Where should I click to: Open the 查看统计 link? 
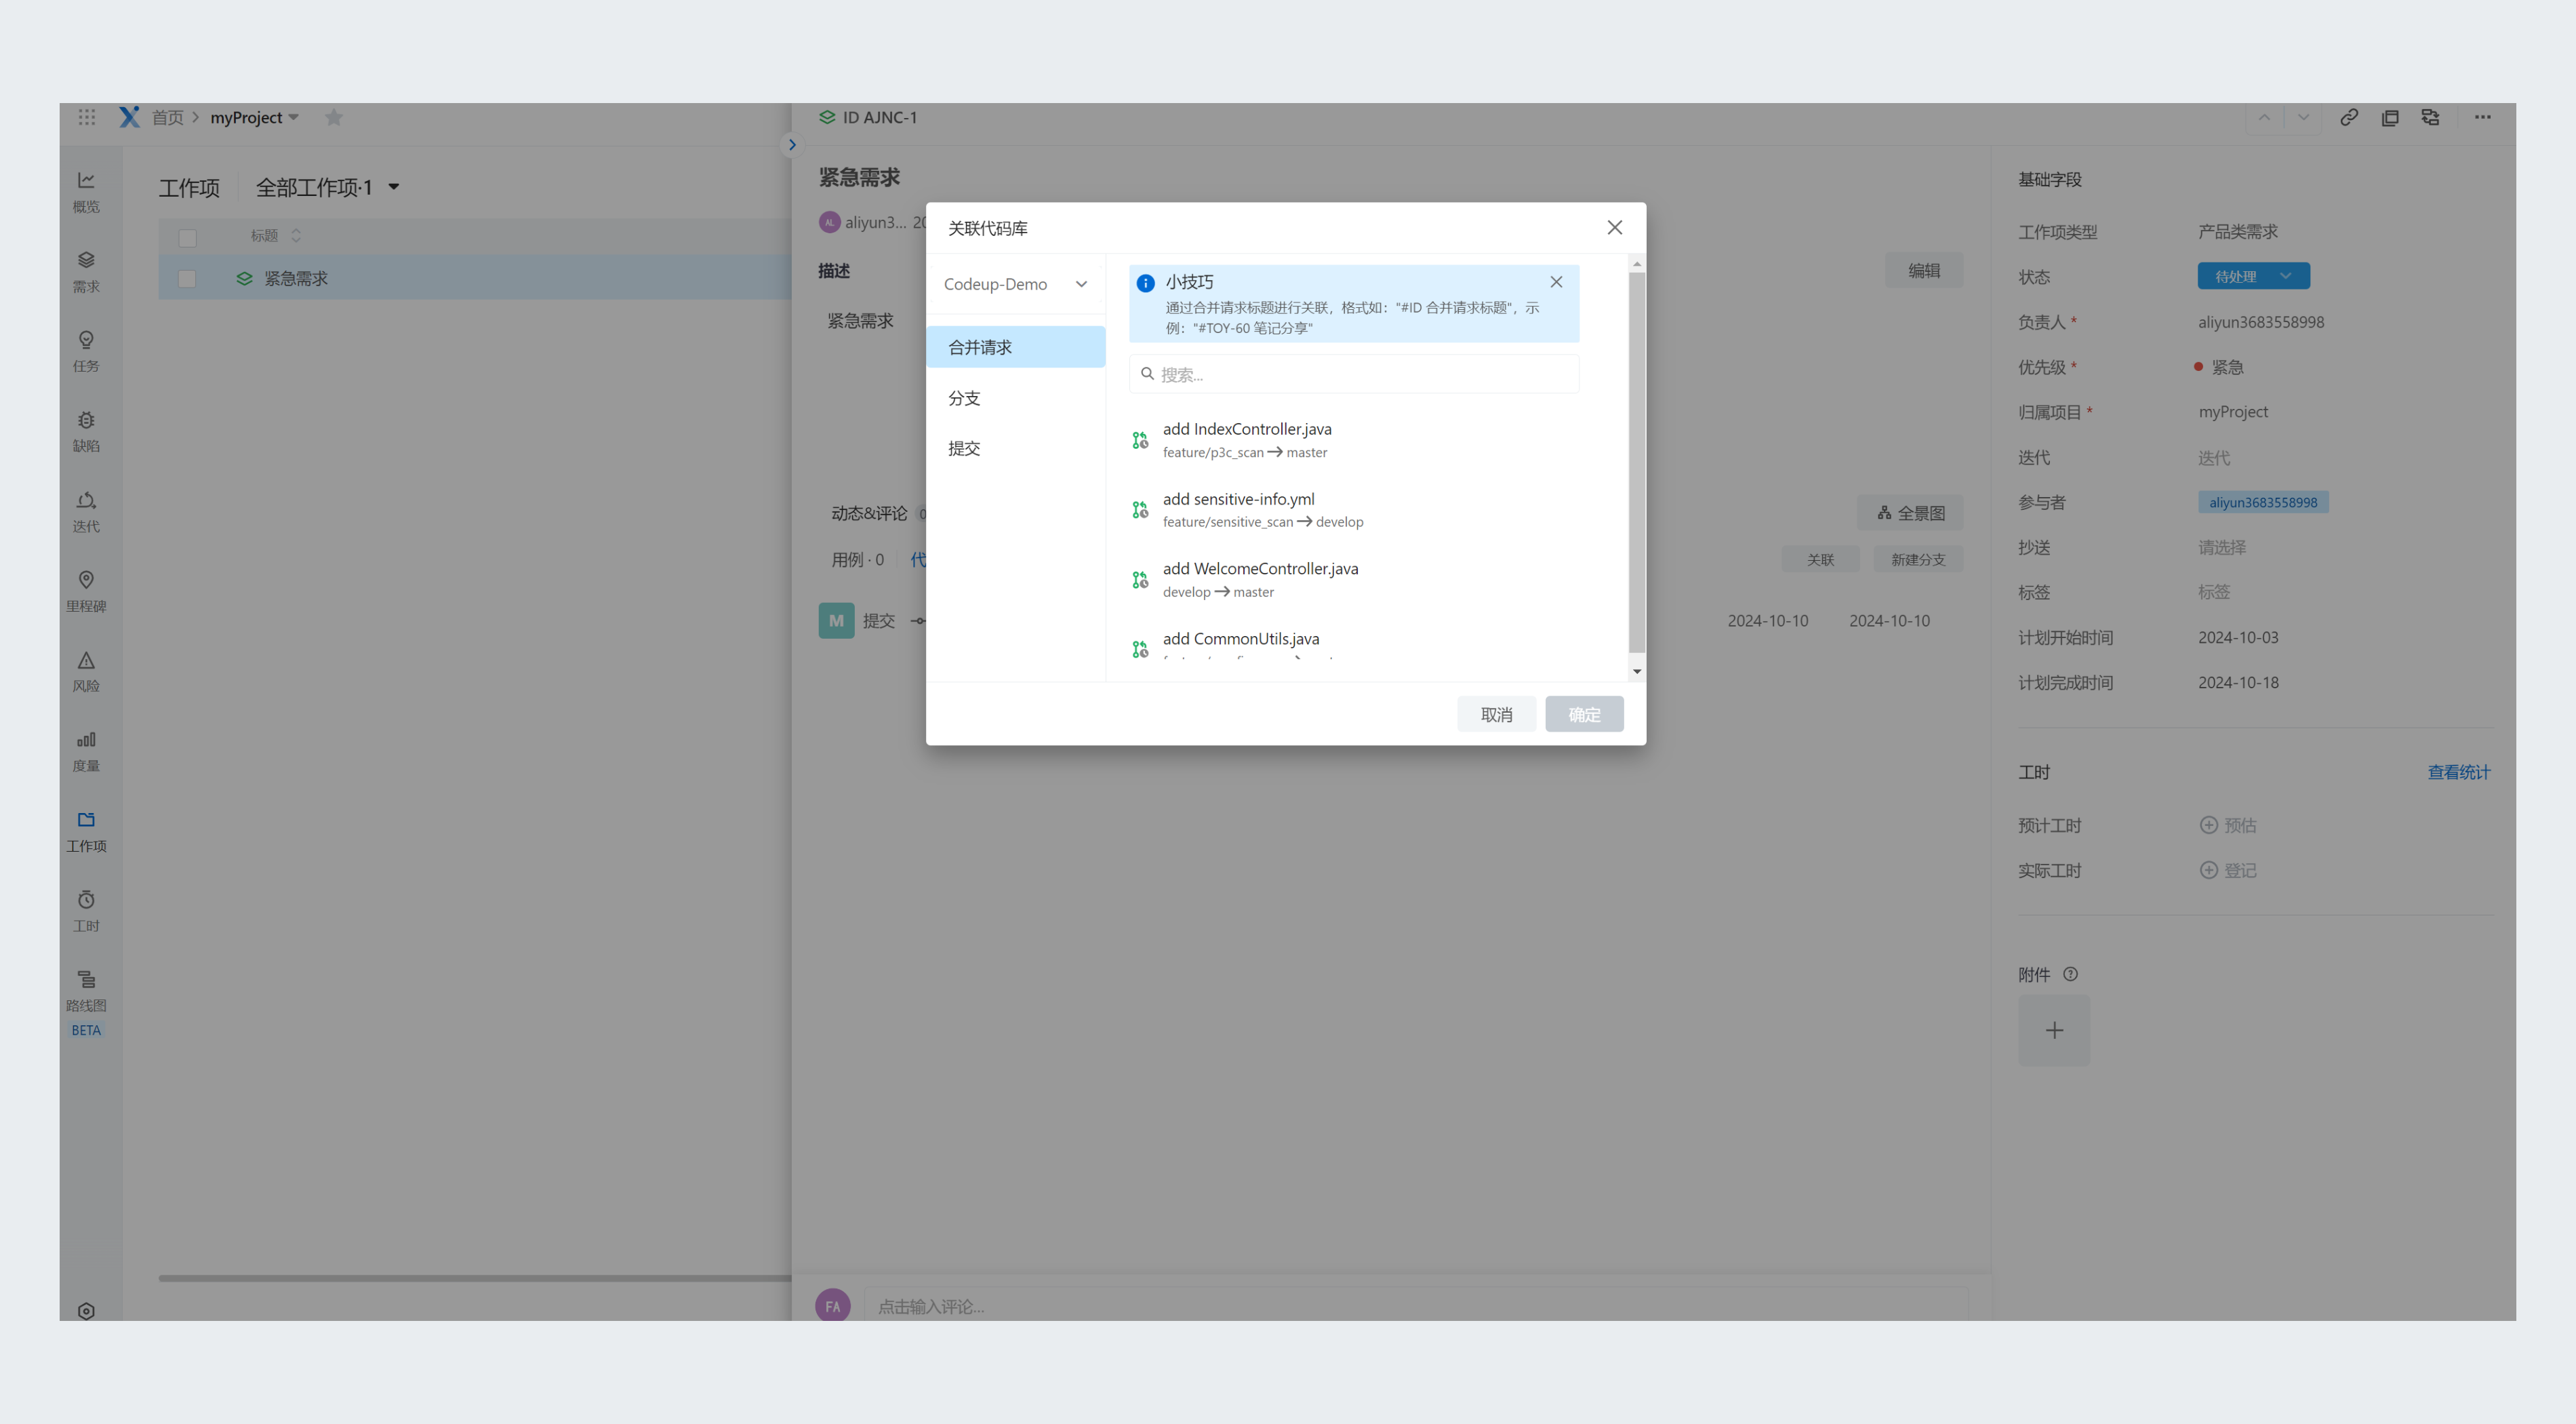[2459, 772]
